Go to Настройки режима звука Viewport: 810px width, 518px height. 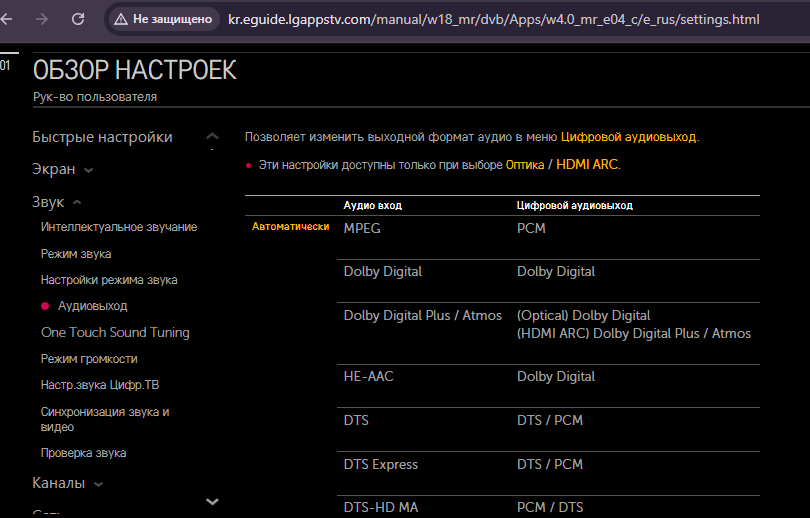[x=109, y=280]
